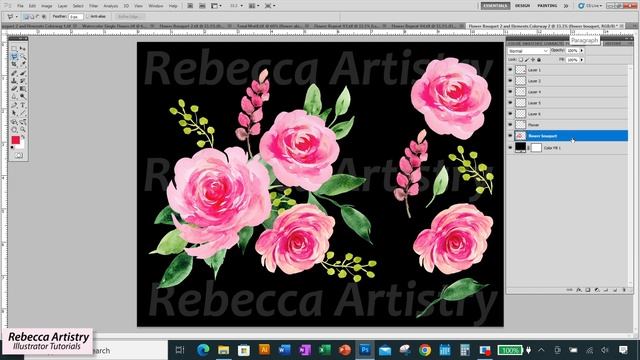Select the History Brush tool
The width and height of the screenshot is (640, 360).
[x=23, y=81]
